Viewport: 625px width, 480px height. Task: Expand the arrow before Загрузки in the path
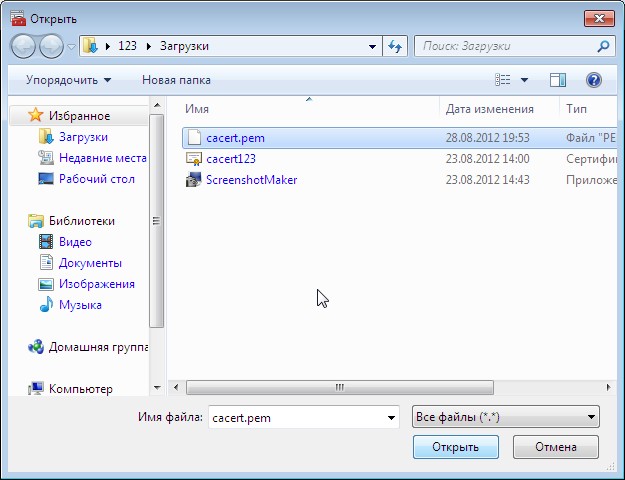coord(149,46)
